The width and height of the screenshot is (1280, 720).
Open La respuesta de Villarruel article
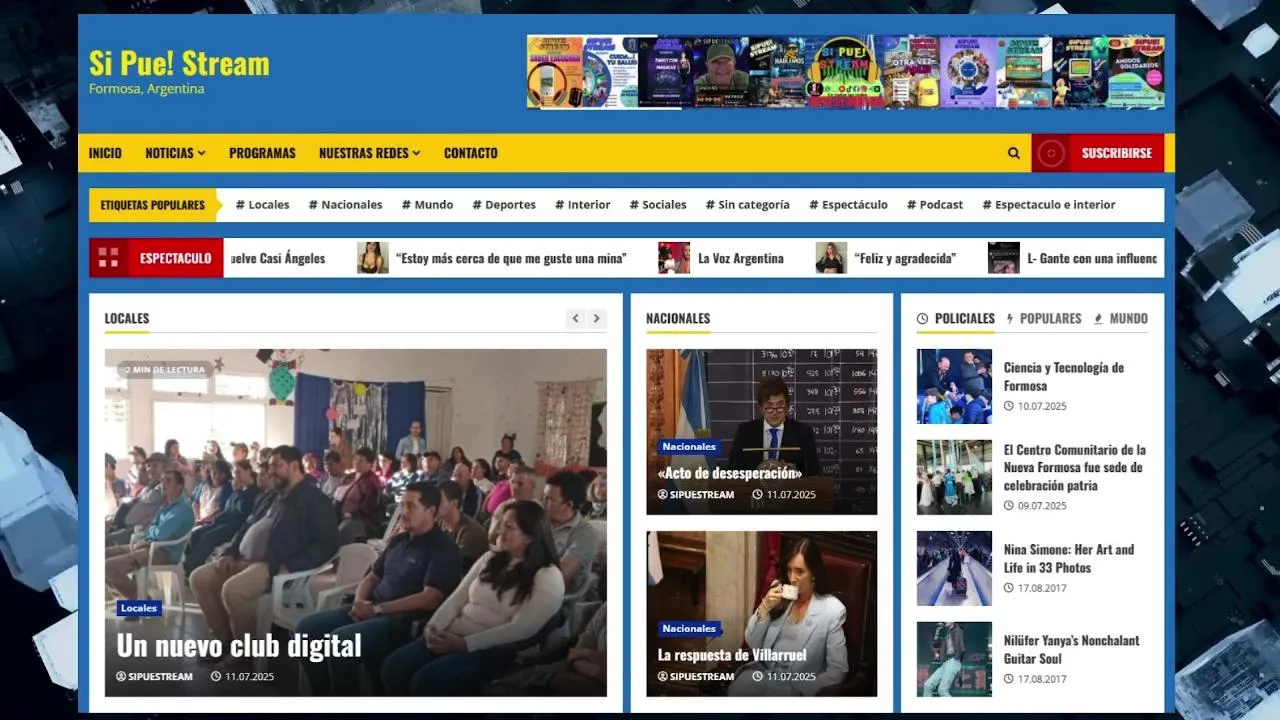click(x=732, y=655)
